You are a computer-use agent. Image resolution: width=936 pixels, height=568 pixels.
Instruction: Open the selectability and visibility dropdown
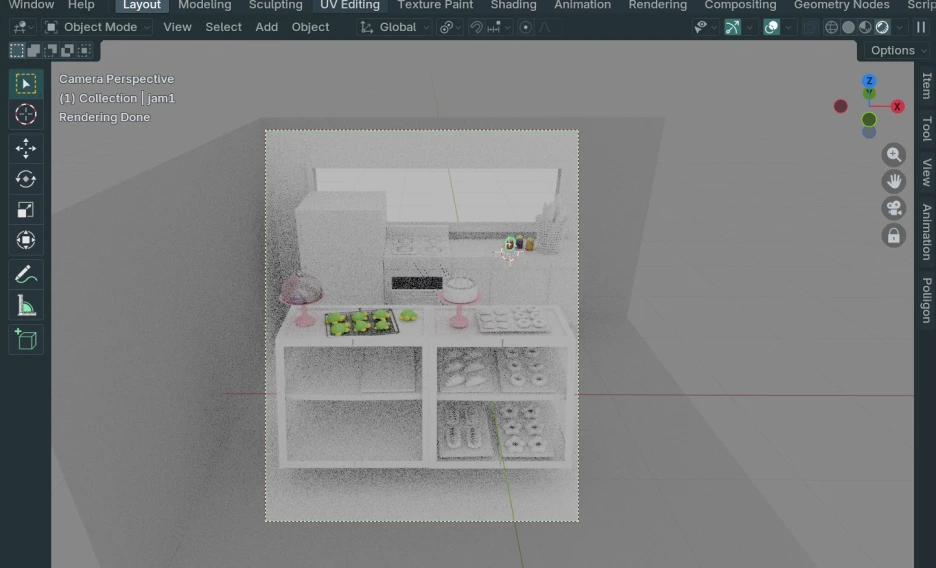pos(705,27)
